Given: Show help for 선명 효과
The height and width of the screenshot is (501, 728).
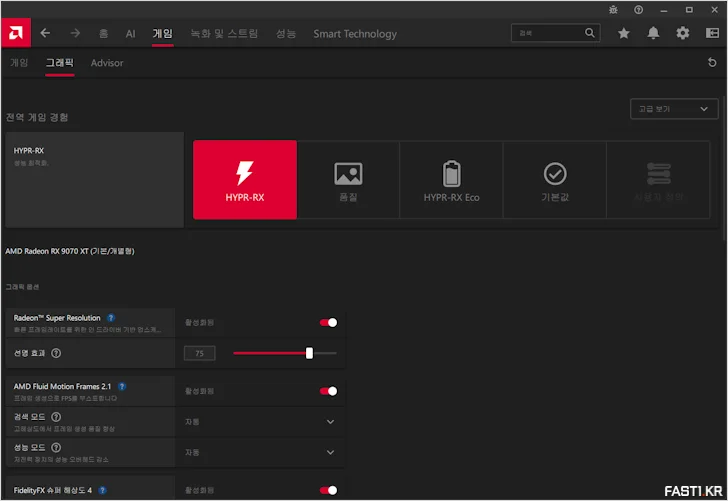Looking at the screenshot, I should [x=56, y=353].
